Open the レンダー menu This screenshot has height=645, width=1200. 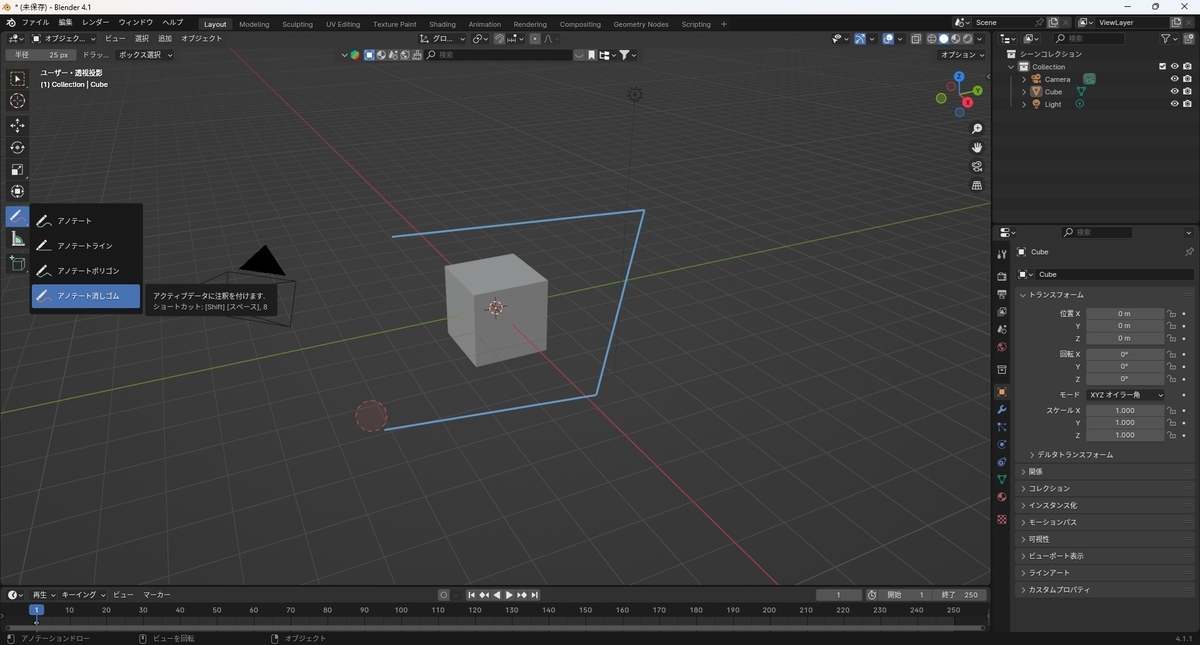pos(96,22)
